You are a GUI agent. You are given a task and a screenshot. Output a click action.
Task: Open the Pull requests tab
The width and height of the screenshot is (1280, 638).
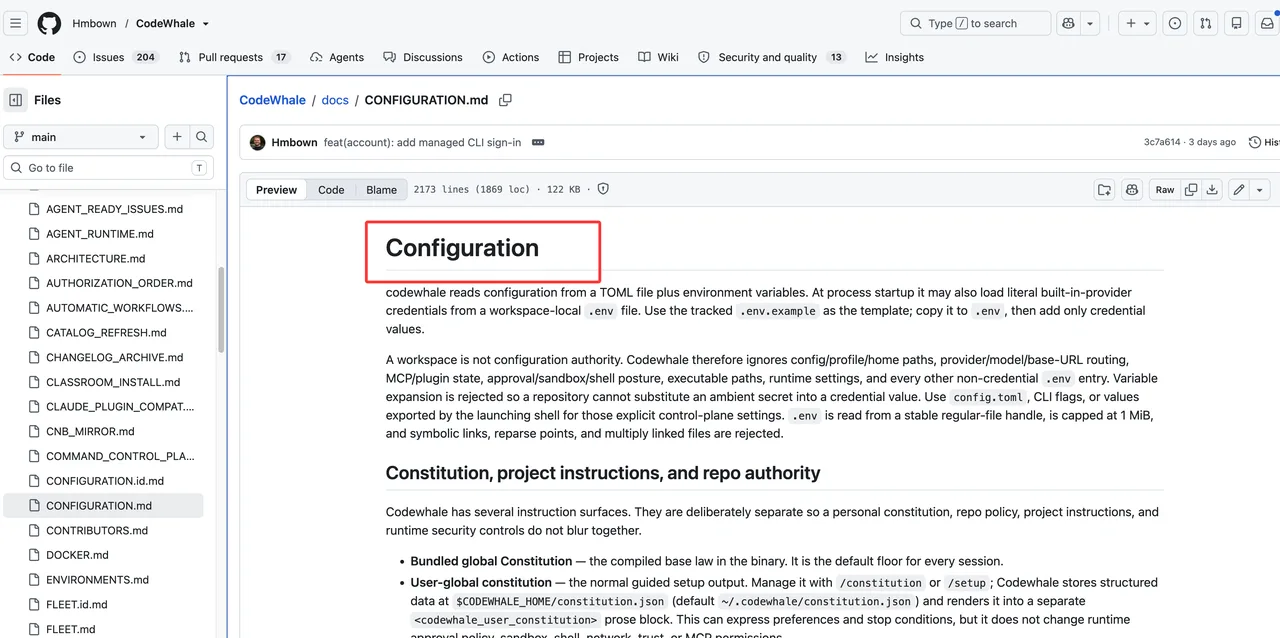tap(234, 57)
